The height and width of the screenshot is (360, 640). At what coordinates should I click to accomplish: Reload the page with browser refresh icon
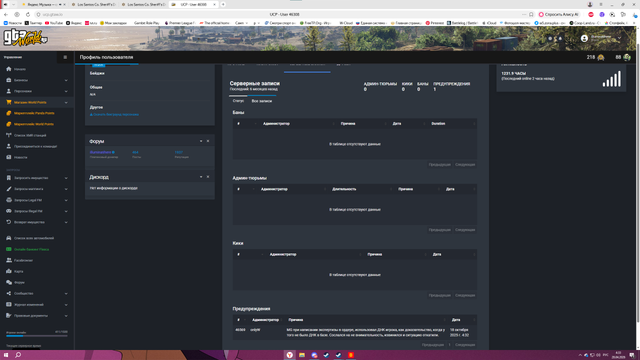tap(28, 14)
